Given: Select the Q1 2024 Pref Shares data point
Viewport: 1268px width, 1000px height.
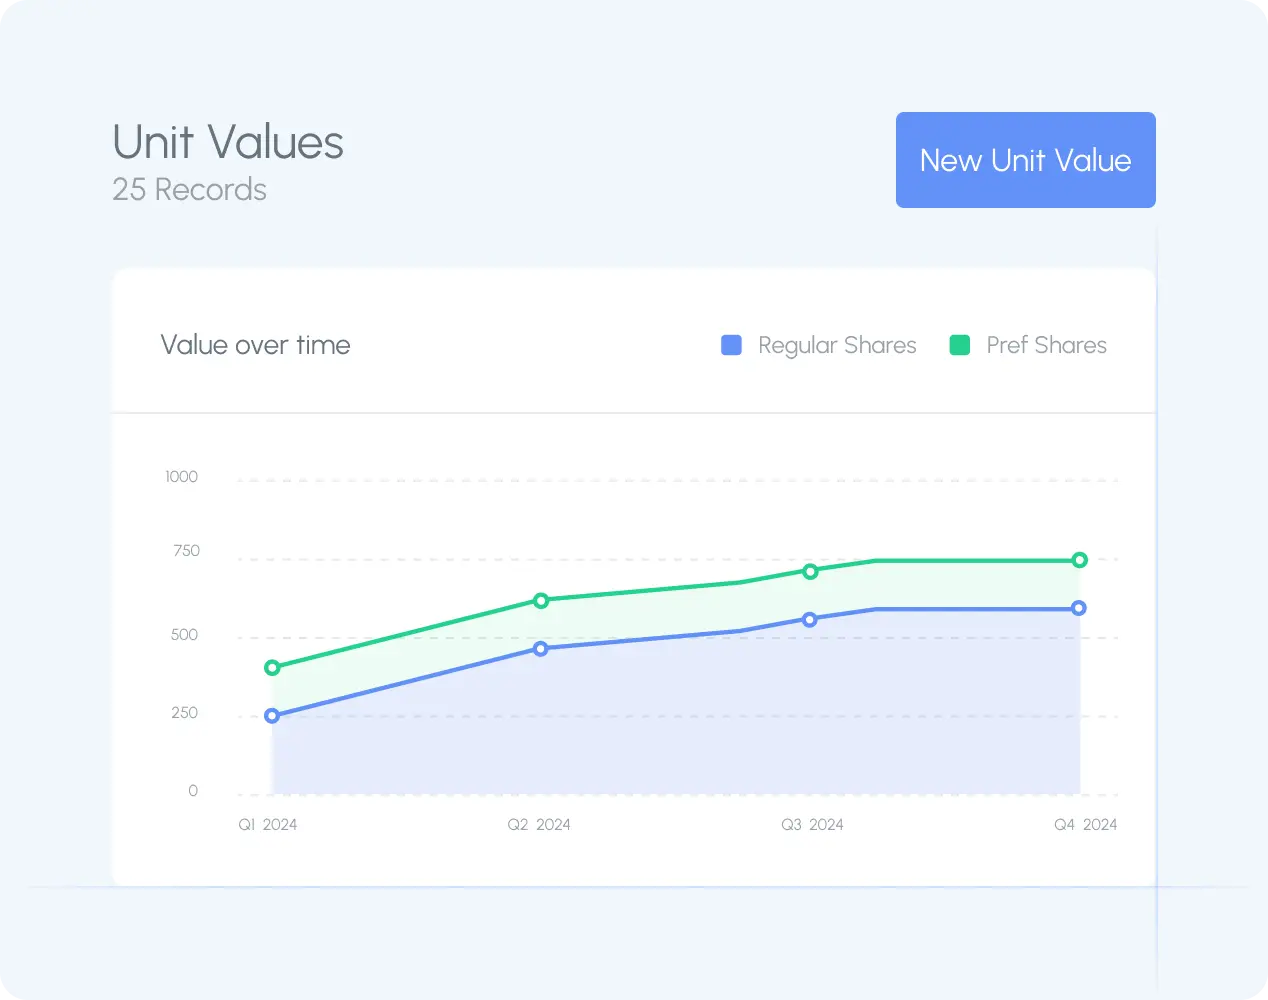Looking at the screenshot, I should pos(271,669).
